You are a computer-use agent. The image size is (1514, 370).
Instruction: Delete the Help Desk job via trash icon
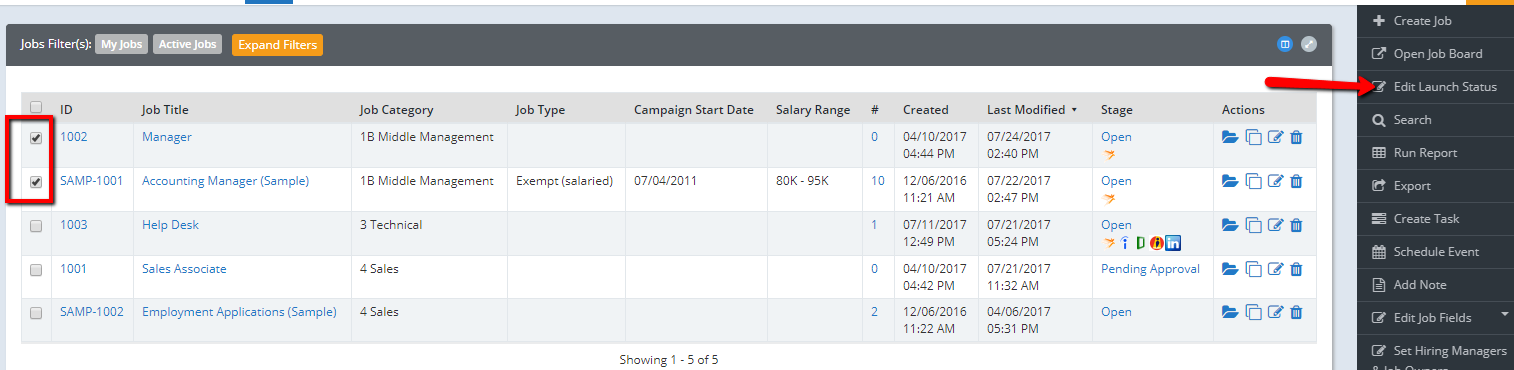pos(1296,225)
